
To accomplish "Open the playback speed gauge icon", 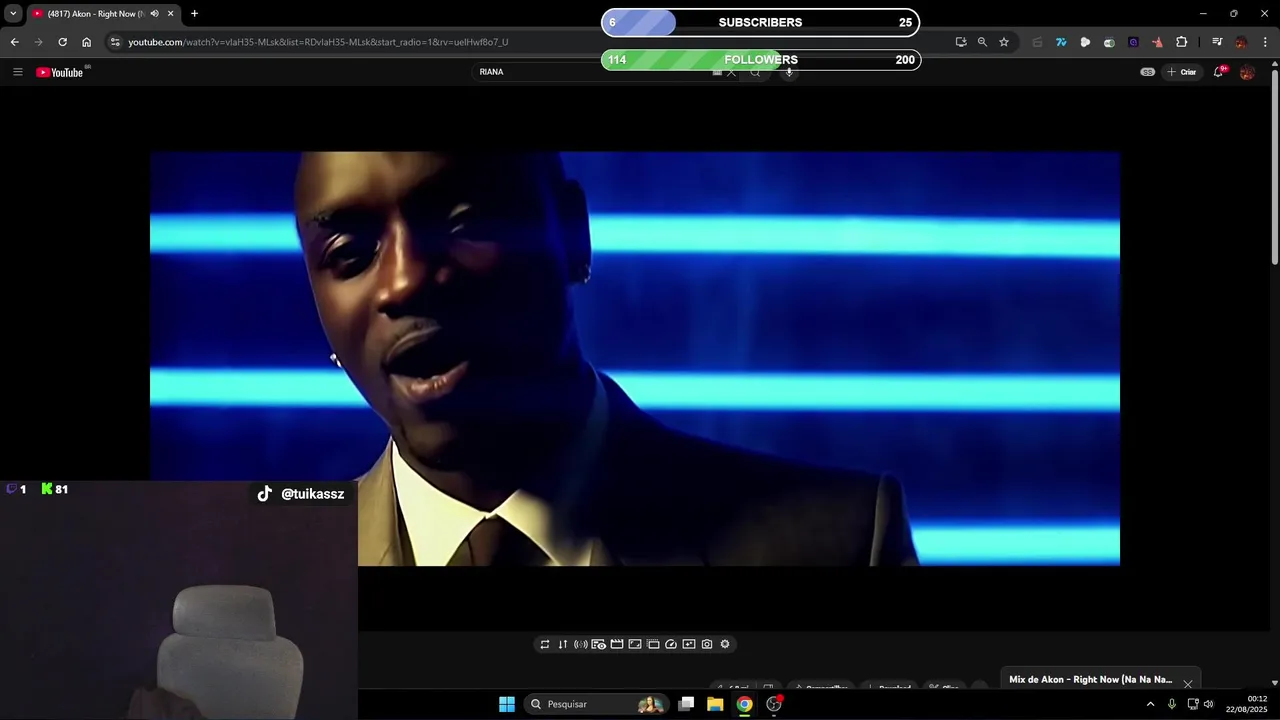I will tap(671, 644).
